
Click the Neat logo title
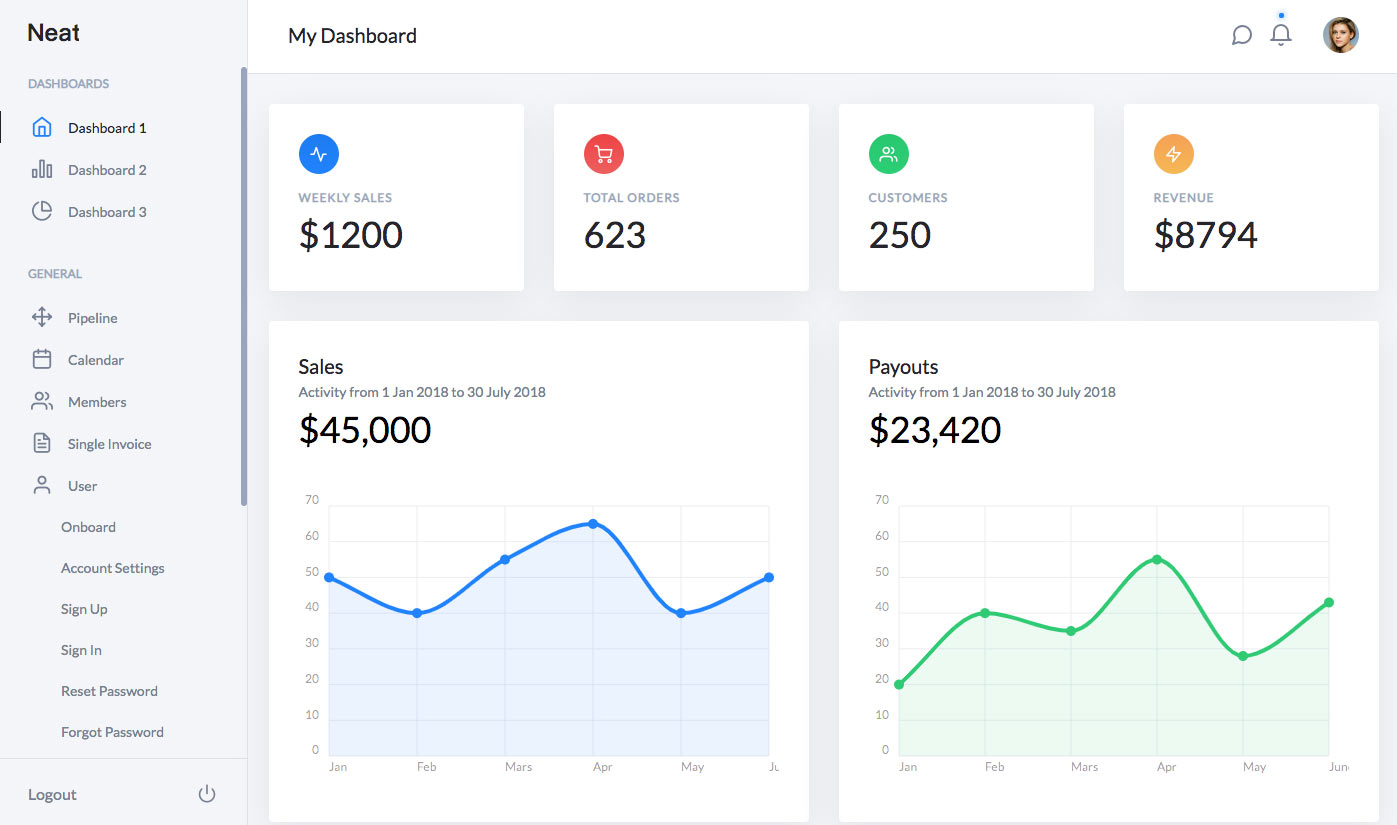(54, 33)
